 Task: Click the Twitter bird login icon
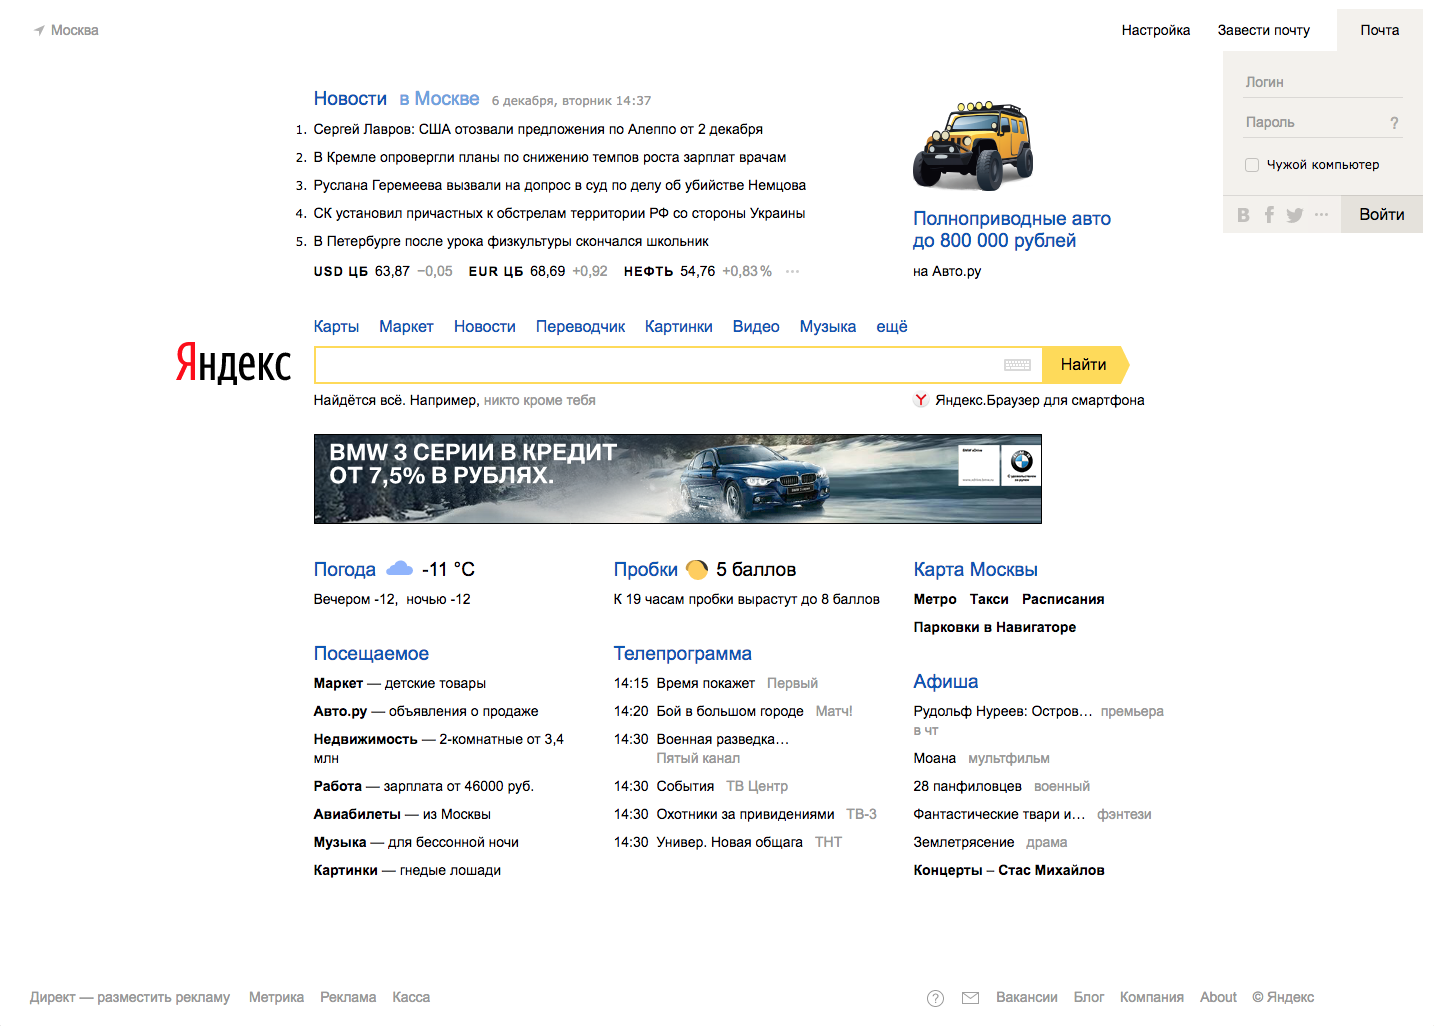click(1295, 215)
